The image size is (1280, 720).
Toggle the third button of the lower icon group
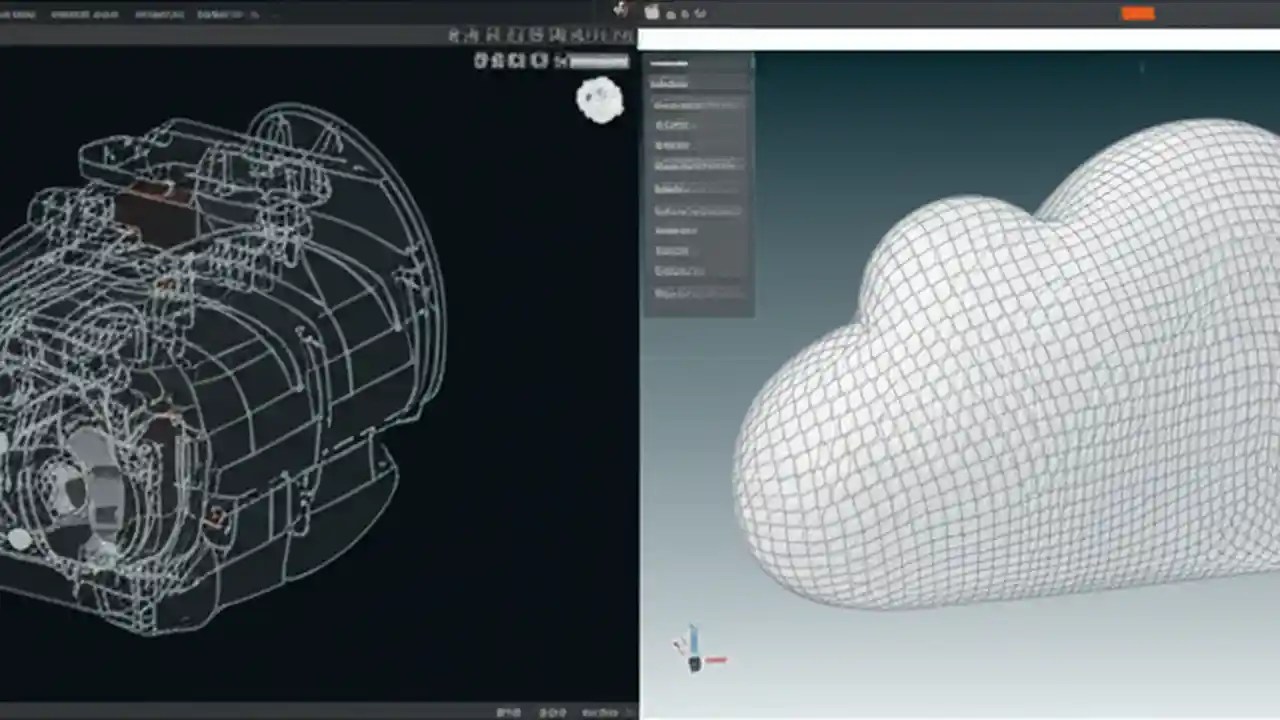tap(516, 61)
